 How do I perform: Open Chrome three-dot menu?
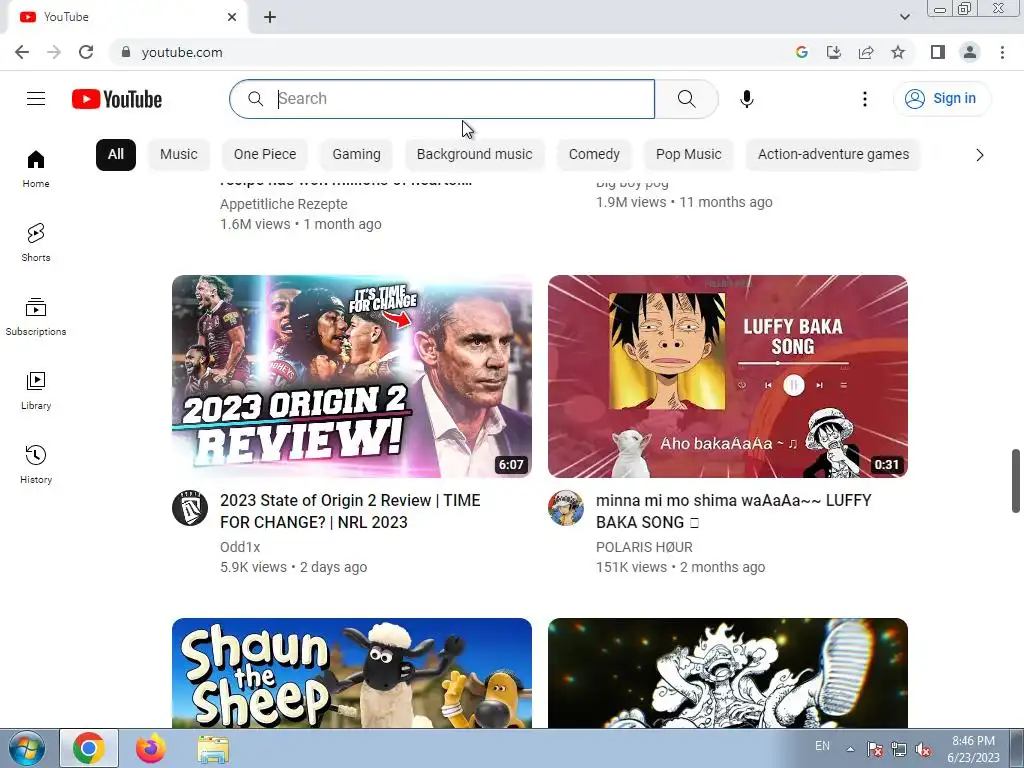click(1002, 52)
